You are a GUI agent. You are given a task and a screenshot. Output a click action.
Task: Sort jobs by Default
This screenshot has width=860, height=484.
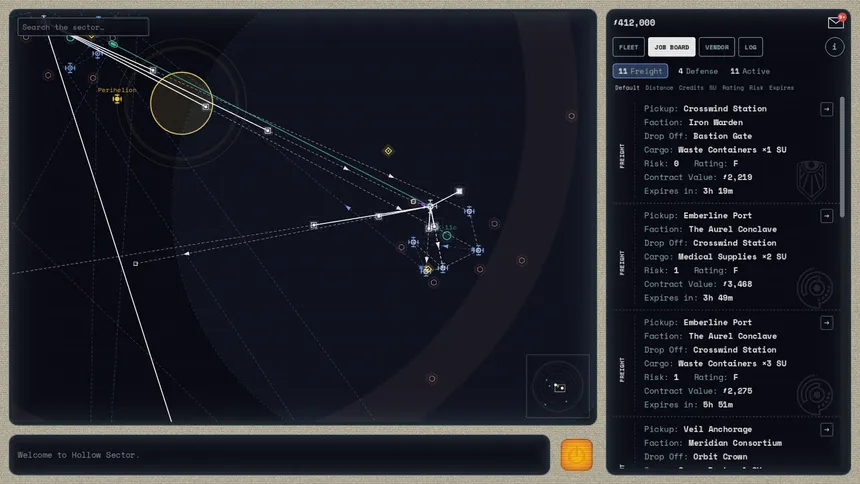tap(627, 88)
